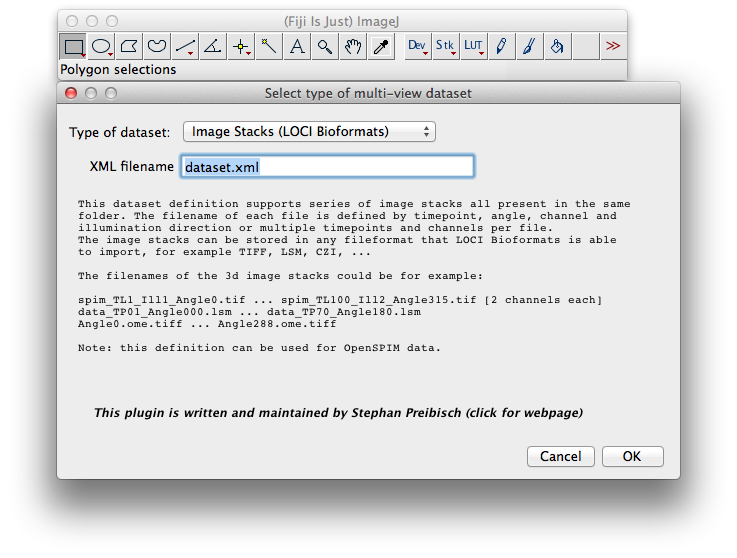Cancel the multi-view dataset dialog
Image resolution: width=737 pixels, height=558 pixels.
point(561,456)
